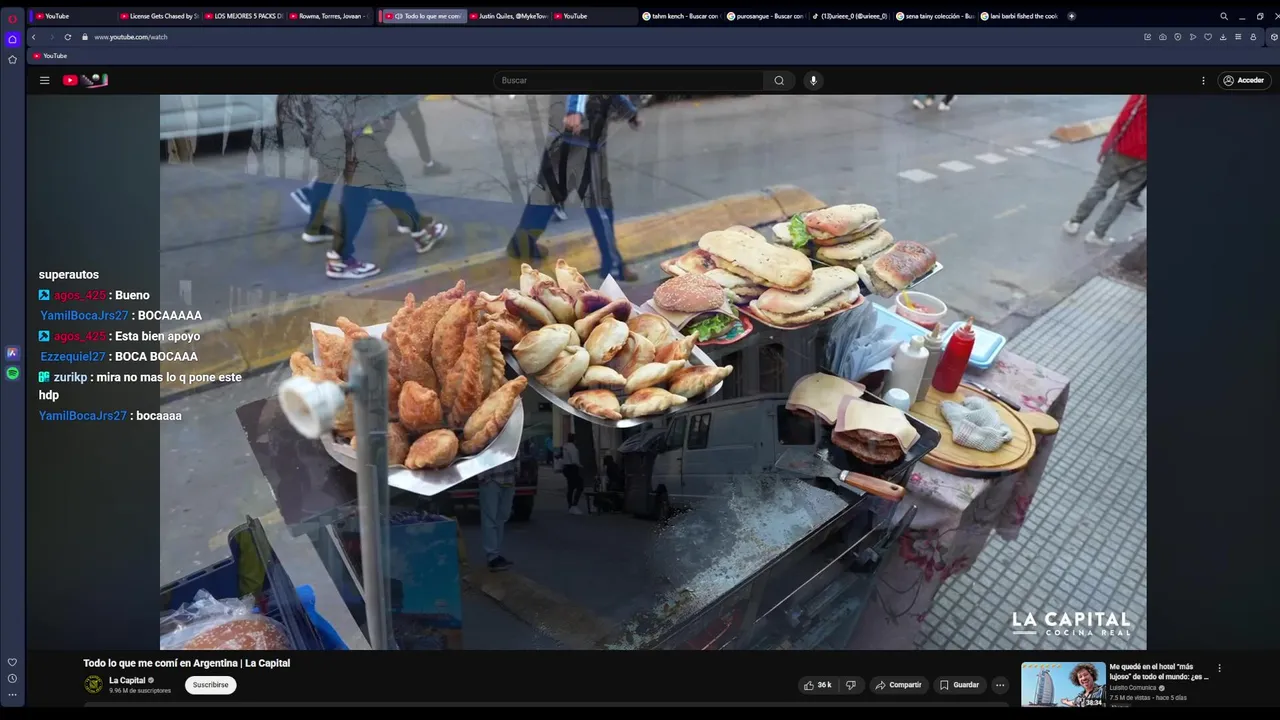The image size is (1280, 720).
Task: Open the sidebar heart pinboards icon
Action: click(x=12, y=662)
